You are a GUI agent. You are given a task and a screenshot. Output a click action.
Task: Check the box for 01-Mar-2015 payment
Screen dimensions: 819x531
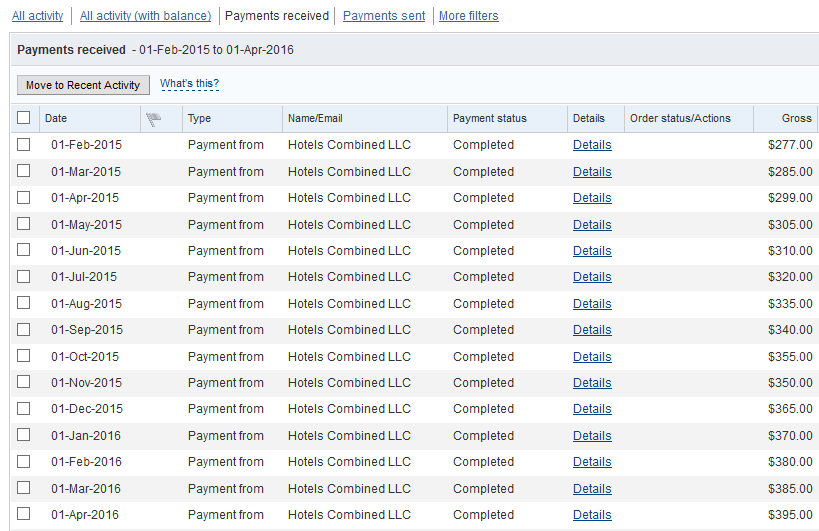(24, 171)
